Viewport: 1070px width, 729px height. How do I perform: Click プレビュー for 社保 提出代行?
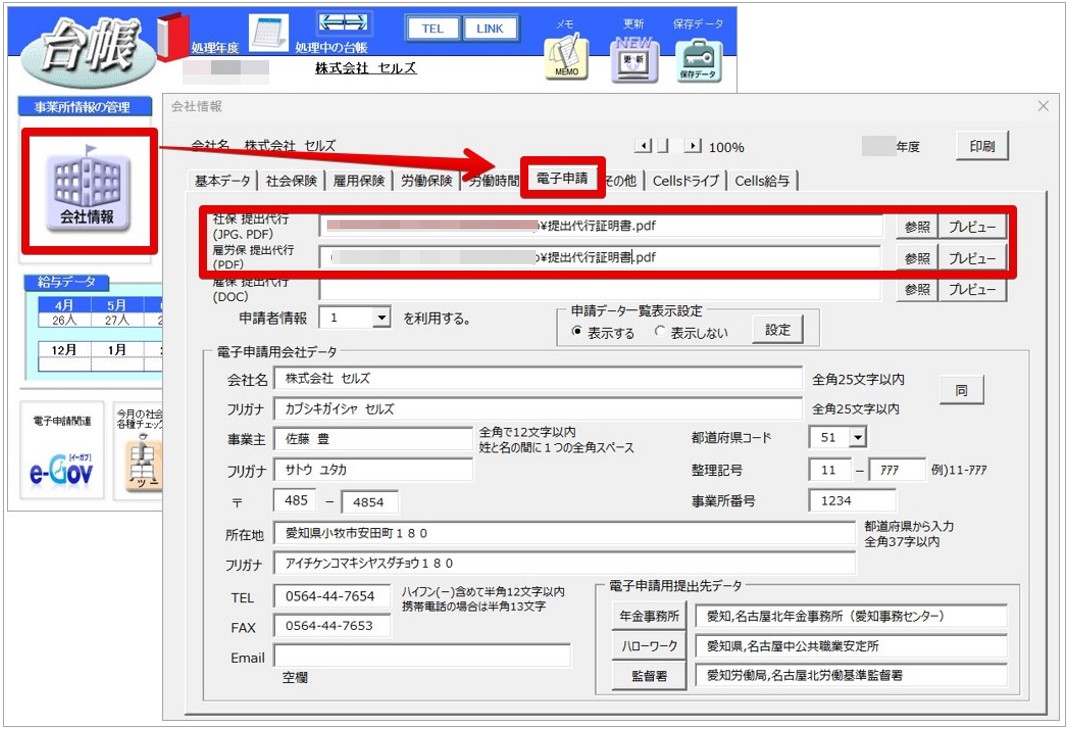tap(972, 227)
